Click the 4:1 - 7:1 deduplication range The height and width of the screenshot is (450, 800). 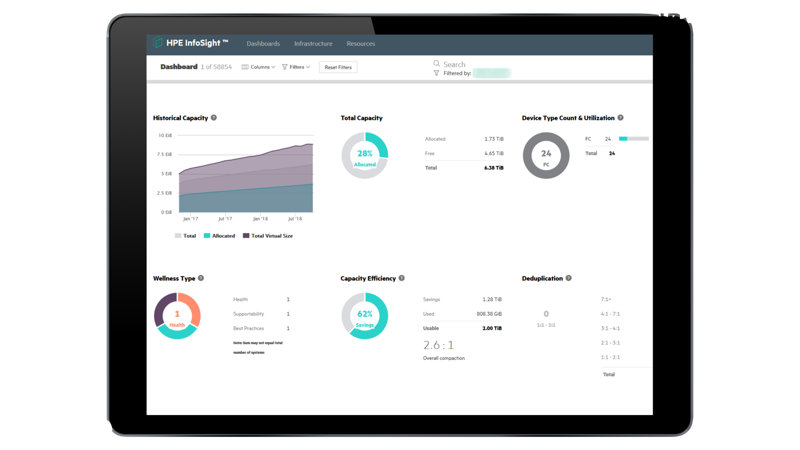pyautogui.click(x=610, y=314)
